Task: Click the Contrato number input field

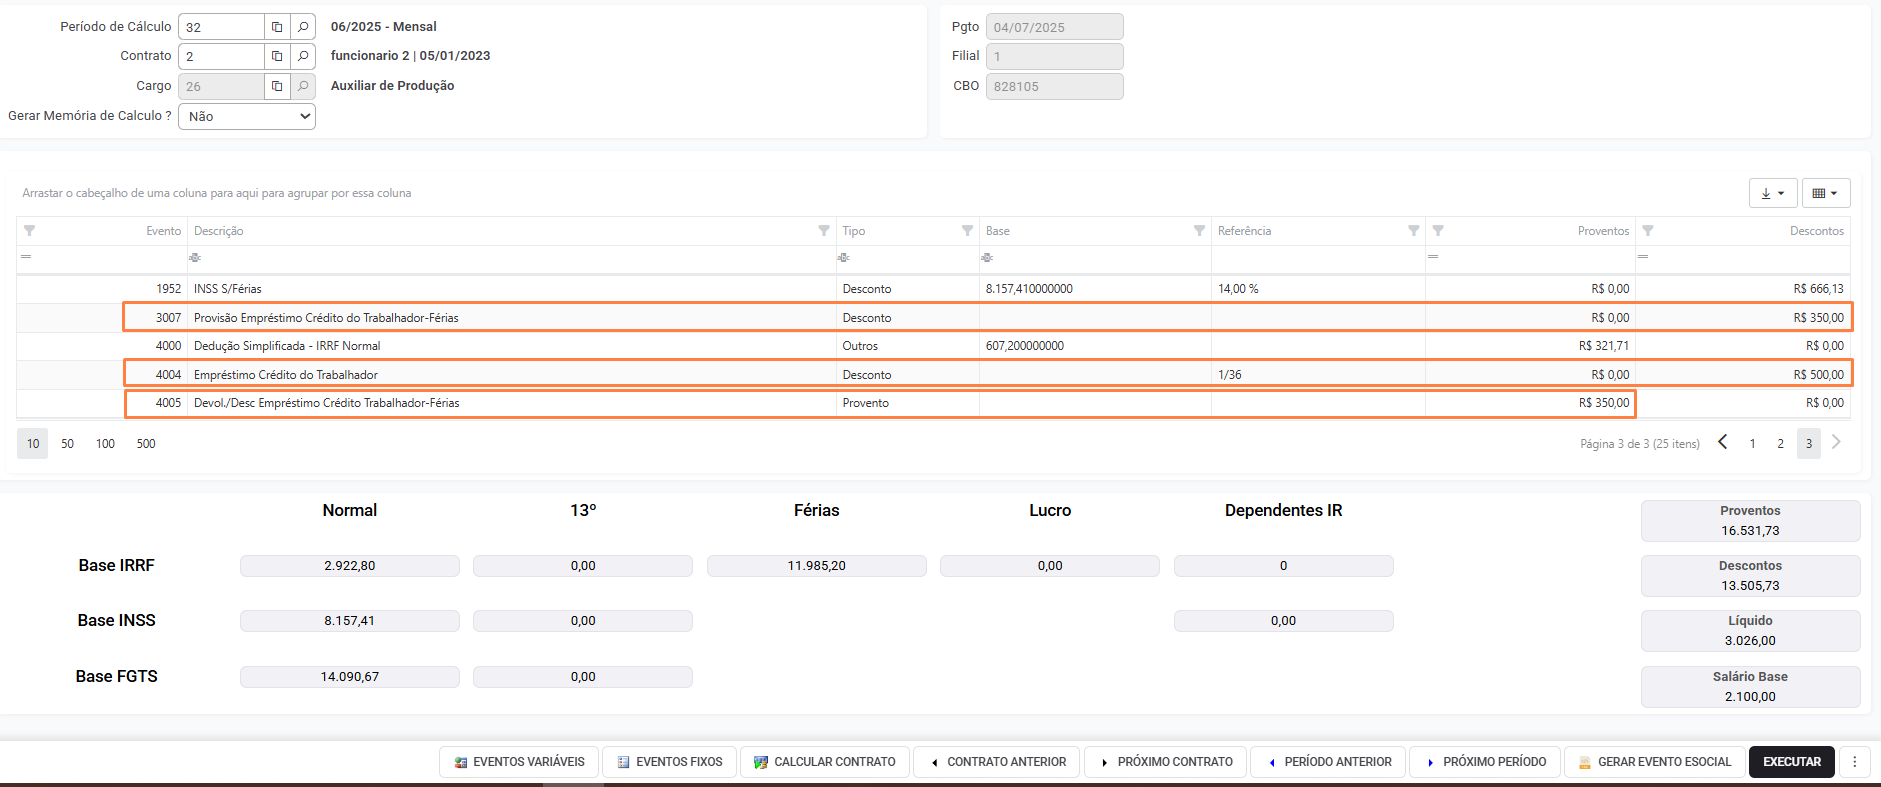Action: 221,57
